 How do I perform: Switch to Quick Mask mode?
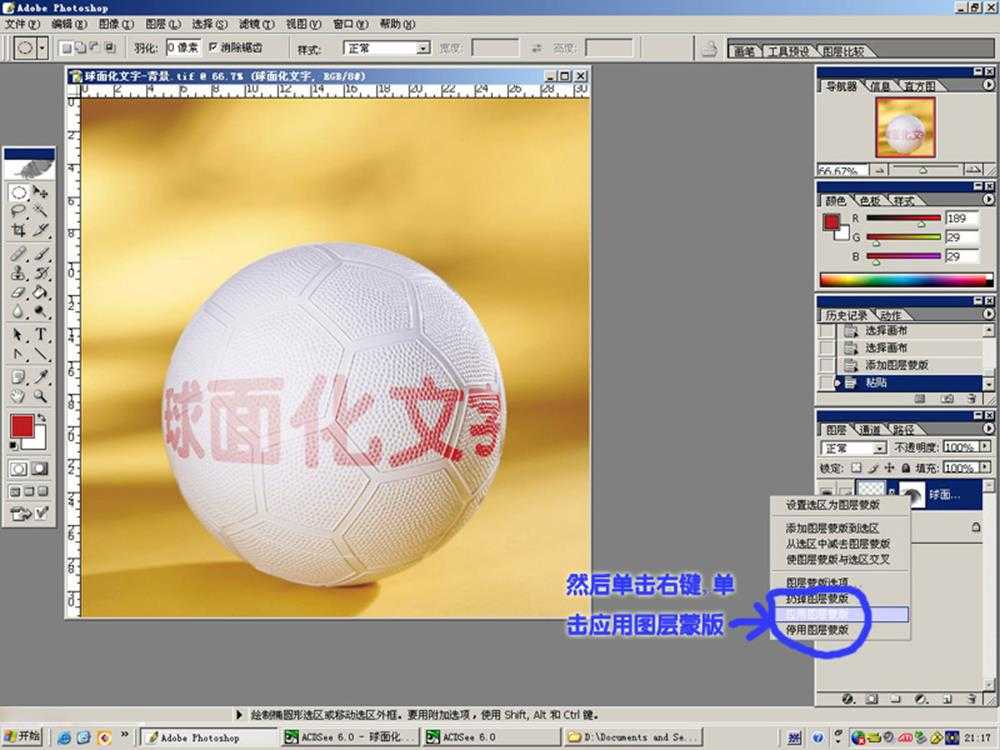pyautogui.click(x=40, y=469)
